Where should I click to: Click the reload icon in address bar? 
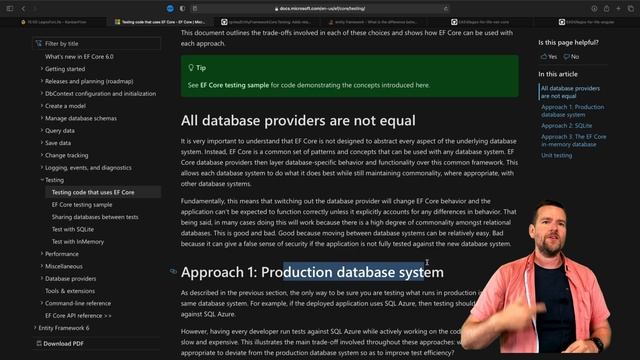[x=446, y=8]
